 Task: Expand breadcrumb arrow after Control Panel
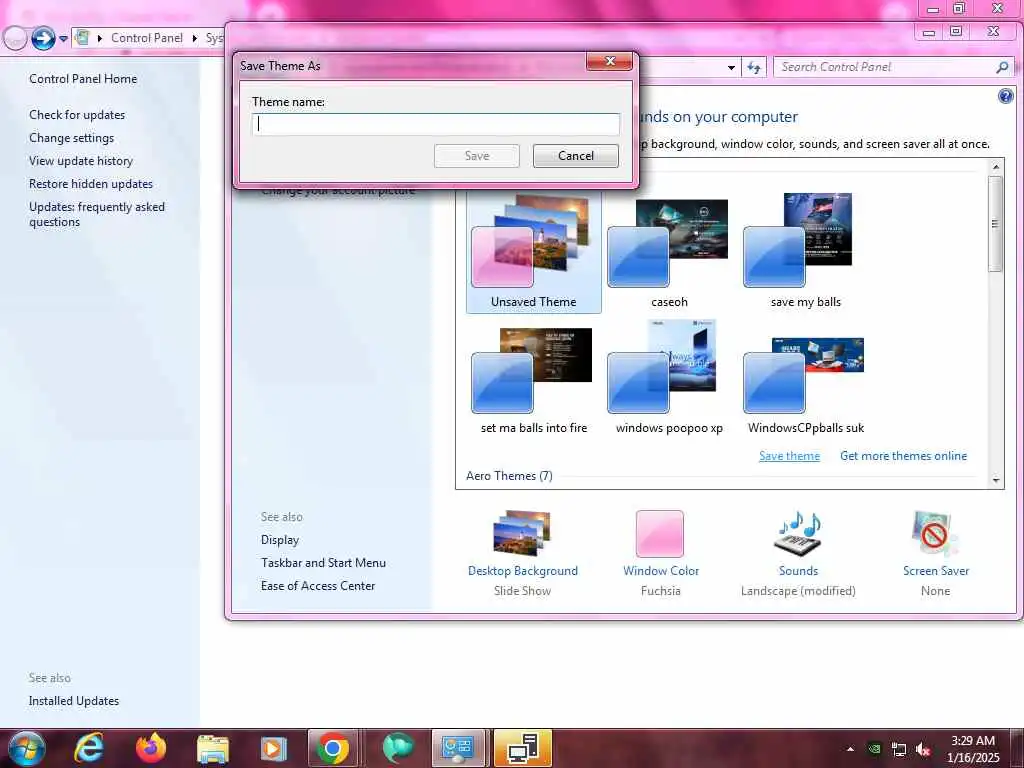(195, 39)
